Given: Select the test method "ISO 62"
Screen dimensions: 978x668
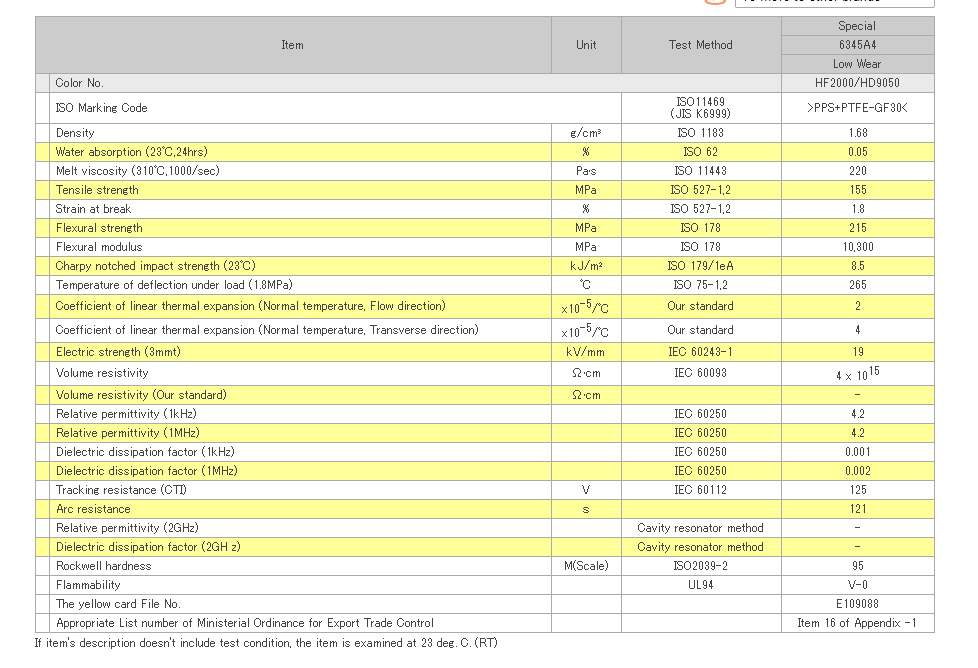Looking at the screenshot, I should tap(700, 152).
